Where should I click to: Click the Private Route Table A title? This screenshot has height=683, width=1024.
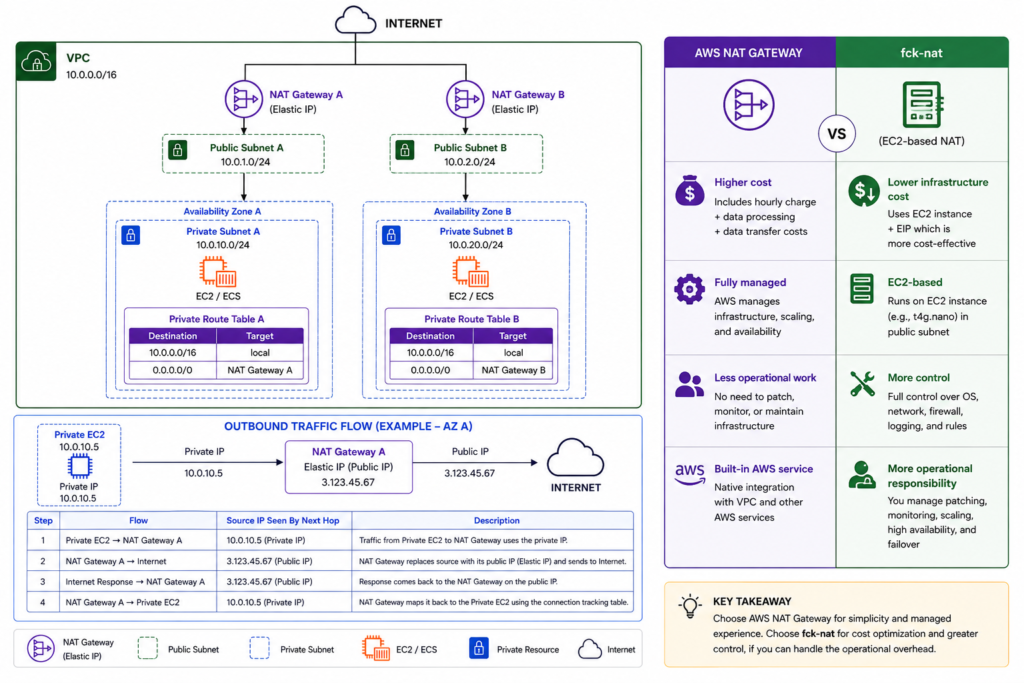click(217, 319)
